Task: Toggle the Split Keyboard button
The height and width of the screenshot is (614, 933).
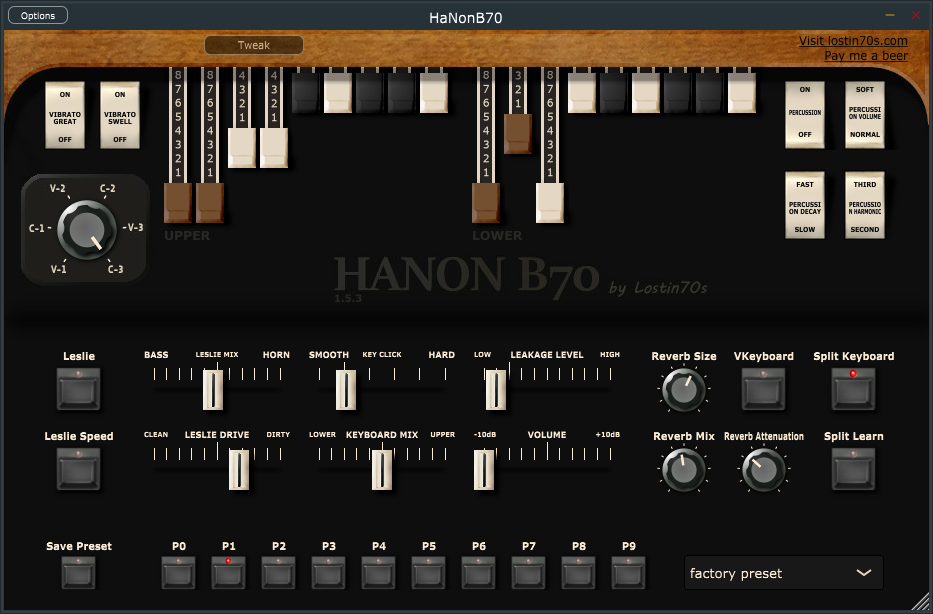Action: [x=853, y=389]
